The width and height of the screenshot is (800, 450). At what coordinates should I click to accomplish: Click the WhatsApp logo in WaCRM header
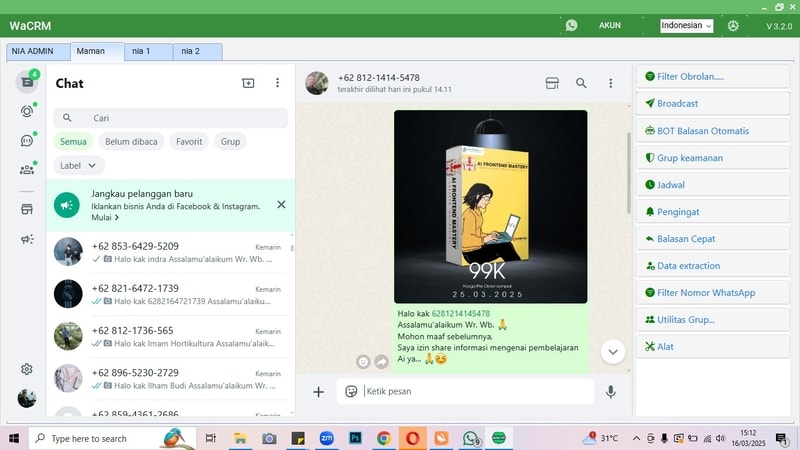click(x=571, y=25)
